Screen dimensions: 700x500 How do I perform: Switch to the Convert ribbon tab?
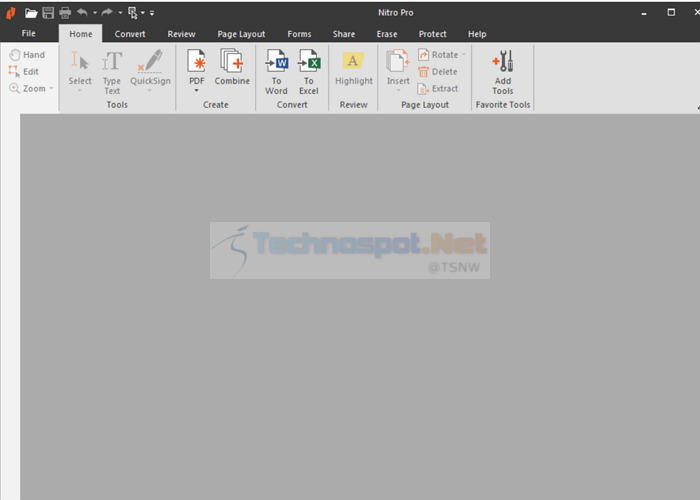(130, 34)
